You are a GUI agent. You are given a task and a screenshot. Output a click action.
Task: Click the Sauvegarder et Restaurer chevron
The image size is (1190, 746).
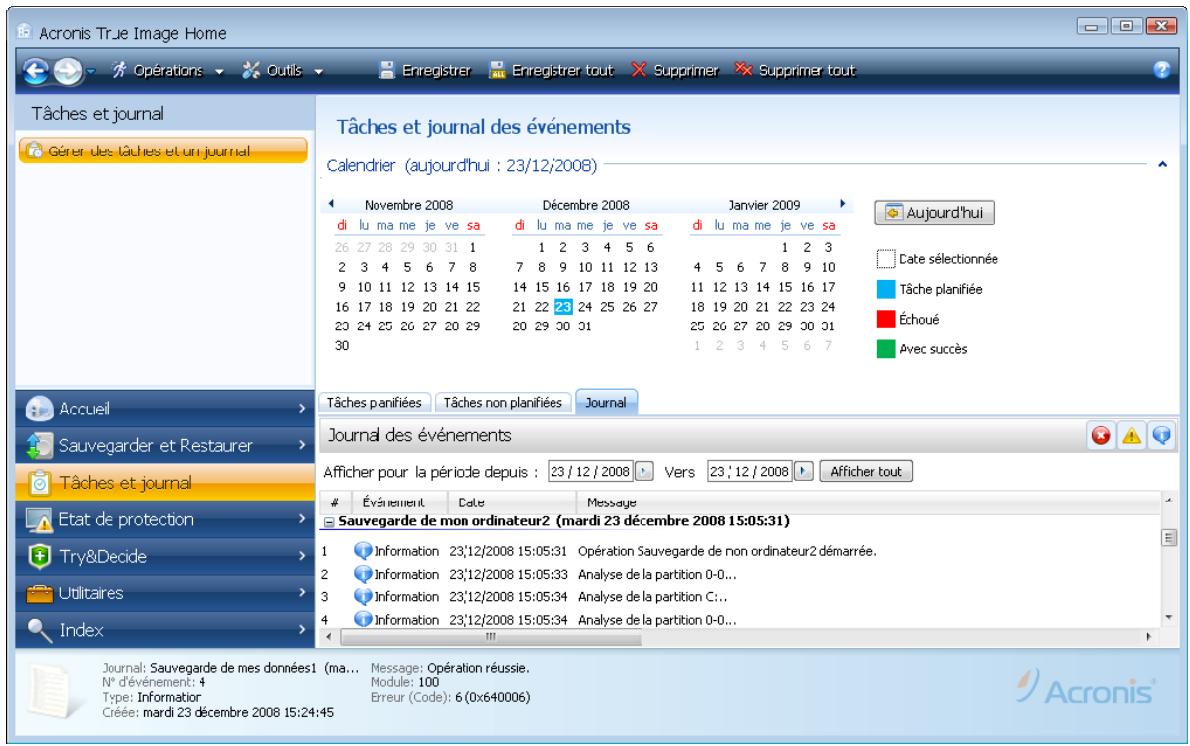click(302, 445)
